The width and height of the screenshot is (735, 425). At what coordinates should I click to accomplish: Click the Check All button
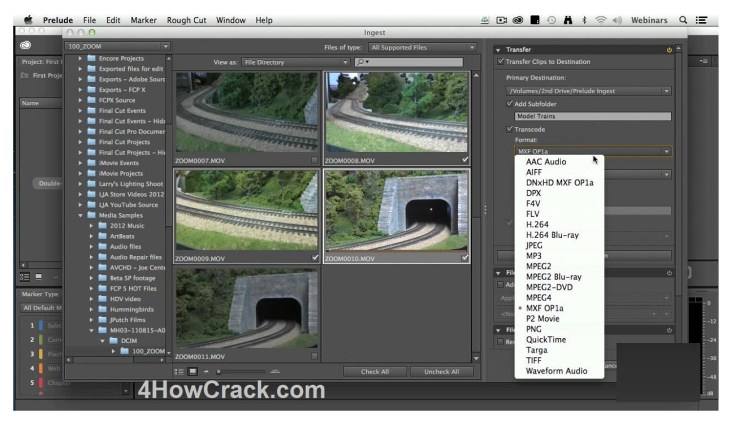[x=375, y=372]
